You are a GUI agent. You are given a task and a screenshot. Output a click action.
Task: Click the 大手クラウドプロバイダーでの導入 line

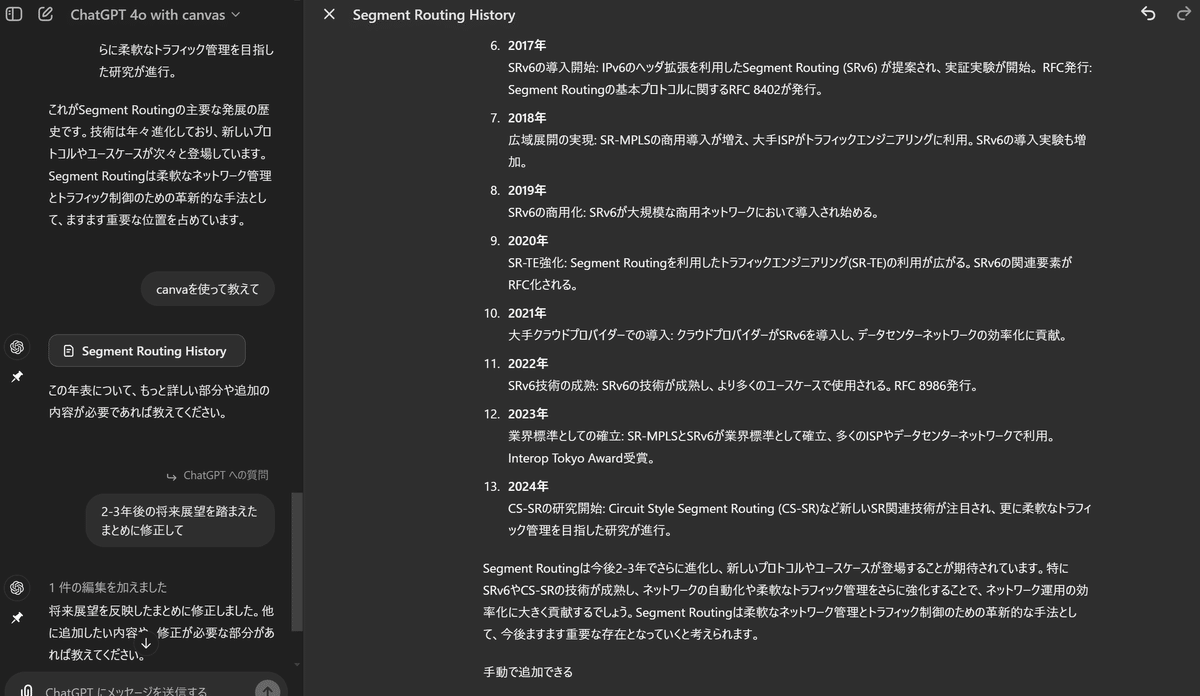click(x=788, y=335)
